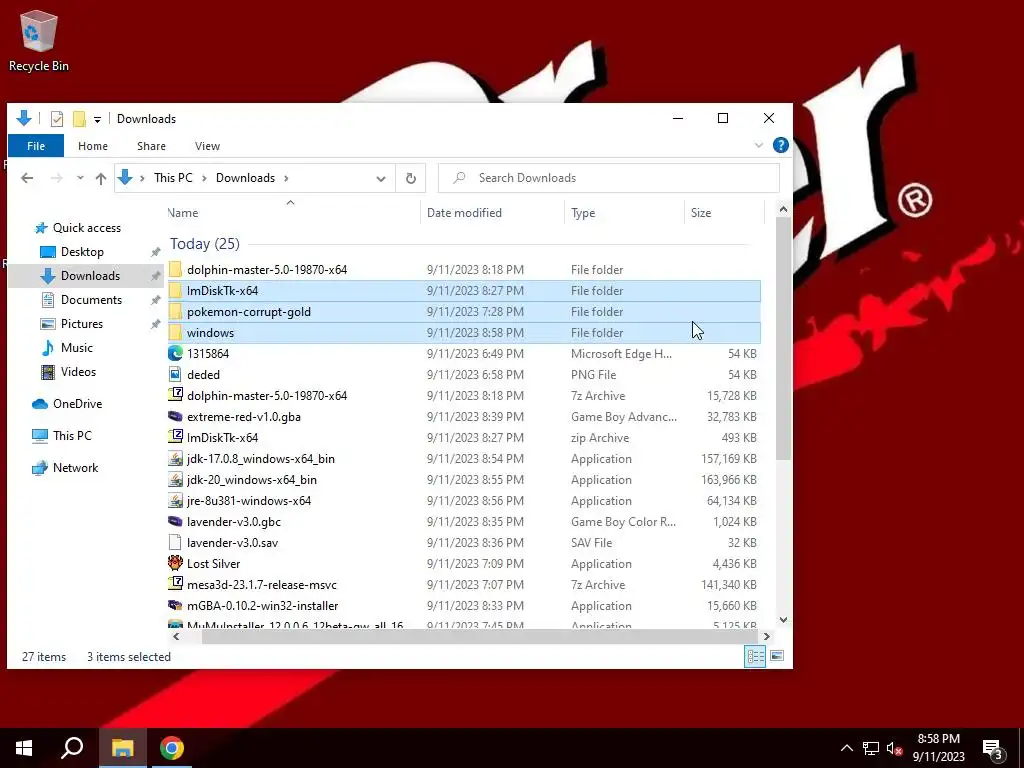Open Desktop in the navigation pane
Screen dimensions: 1024x768
82,251
